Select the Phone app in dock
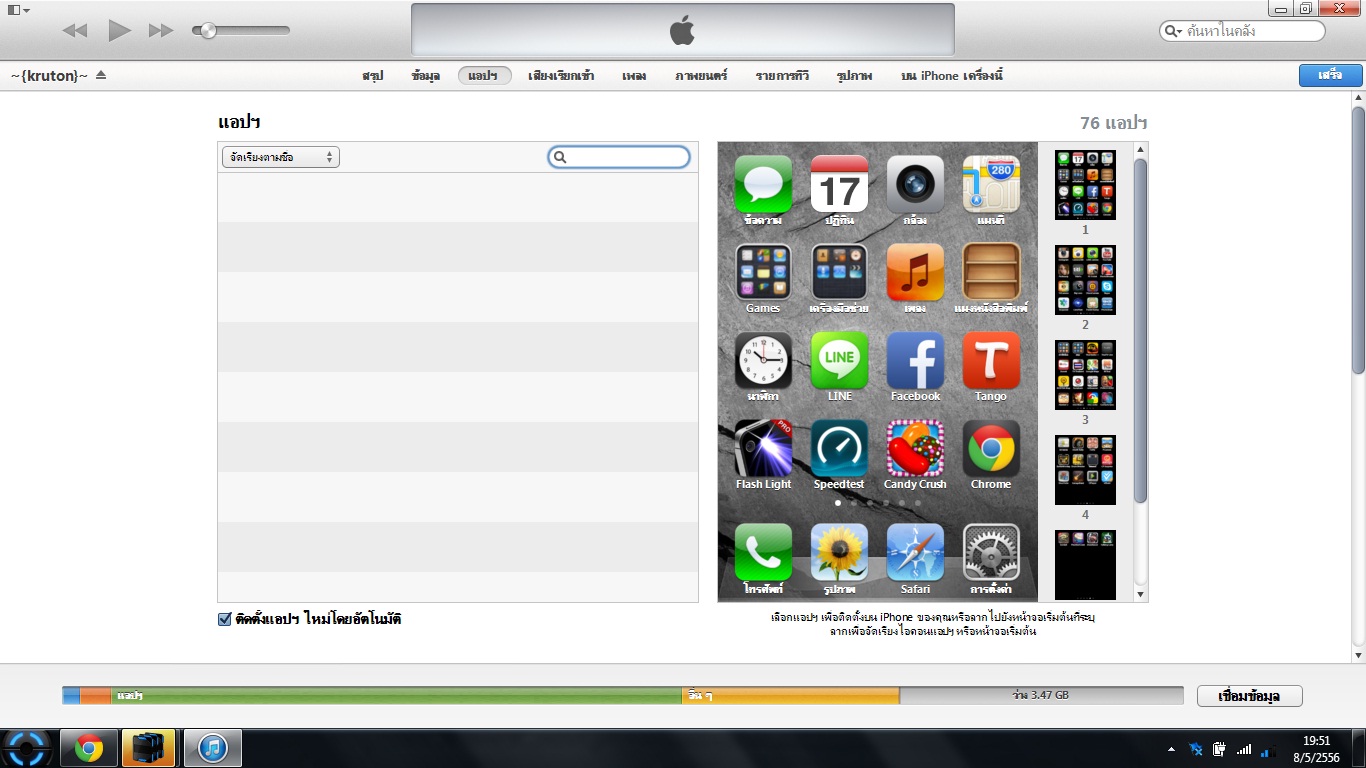This screenshot has width=1366, height=768. coord(763,552)
